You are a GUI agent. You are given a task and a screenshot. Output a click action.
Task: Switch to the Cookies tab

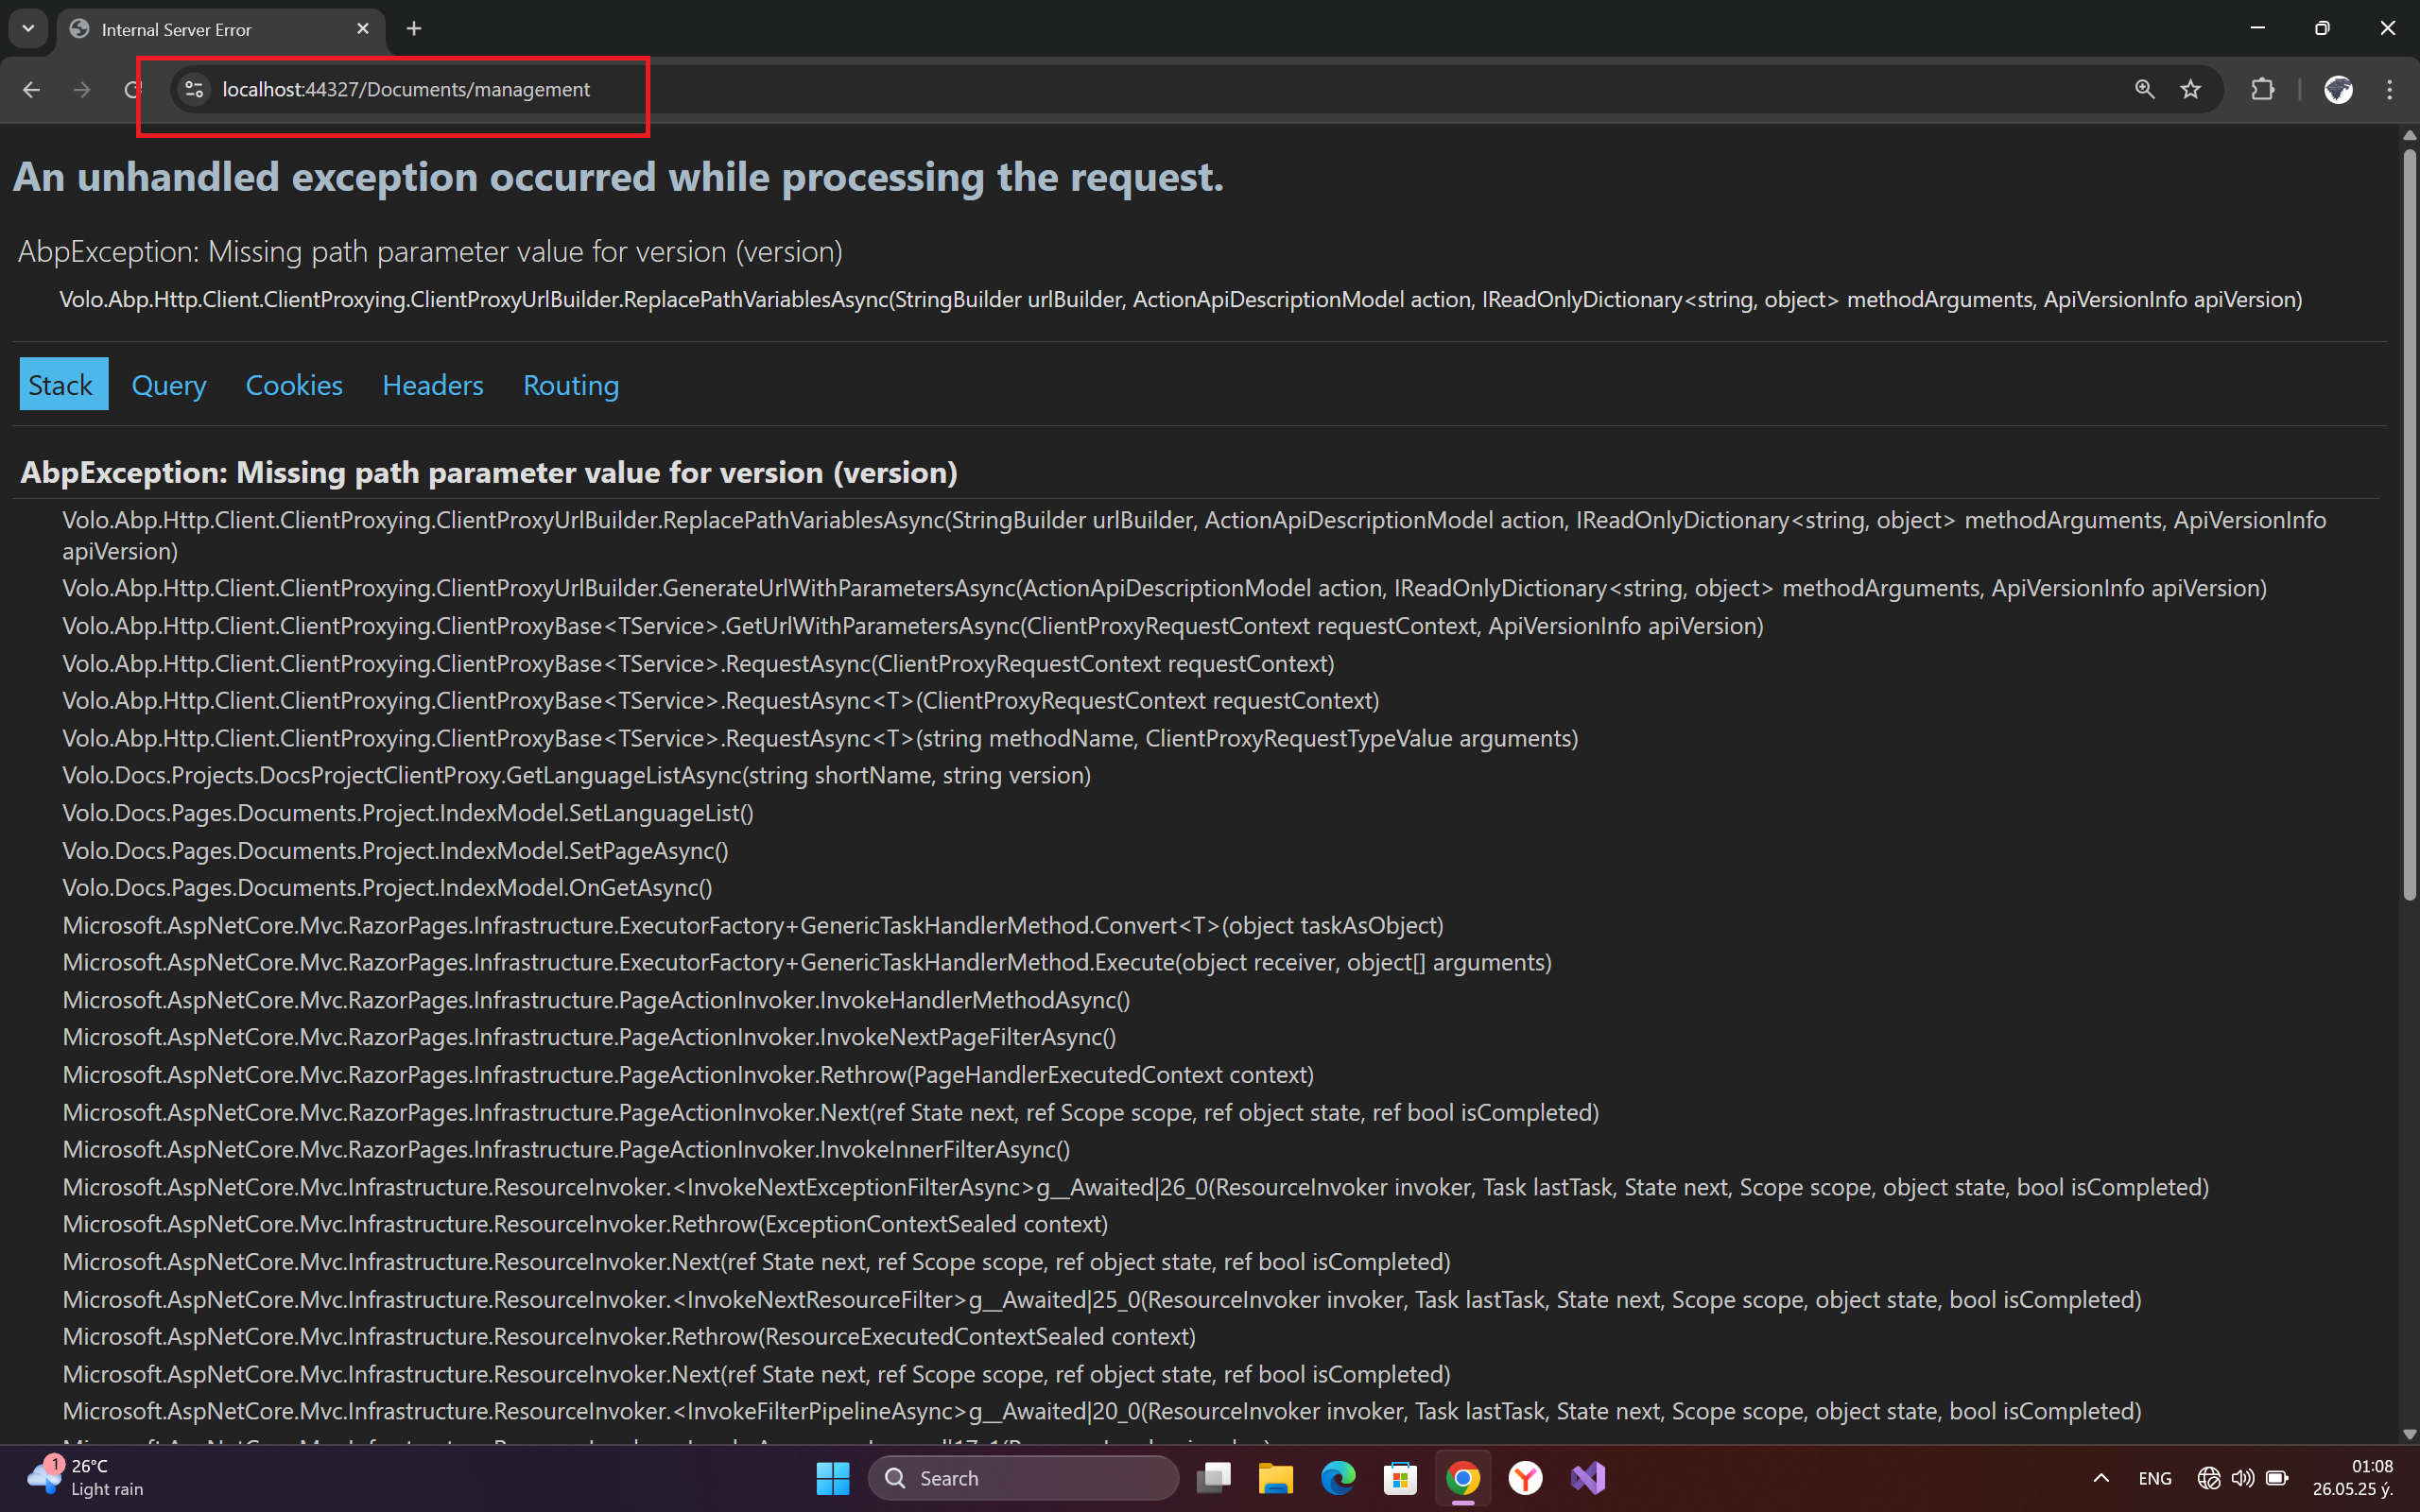tap(294, 385)
